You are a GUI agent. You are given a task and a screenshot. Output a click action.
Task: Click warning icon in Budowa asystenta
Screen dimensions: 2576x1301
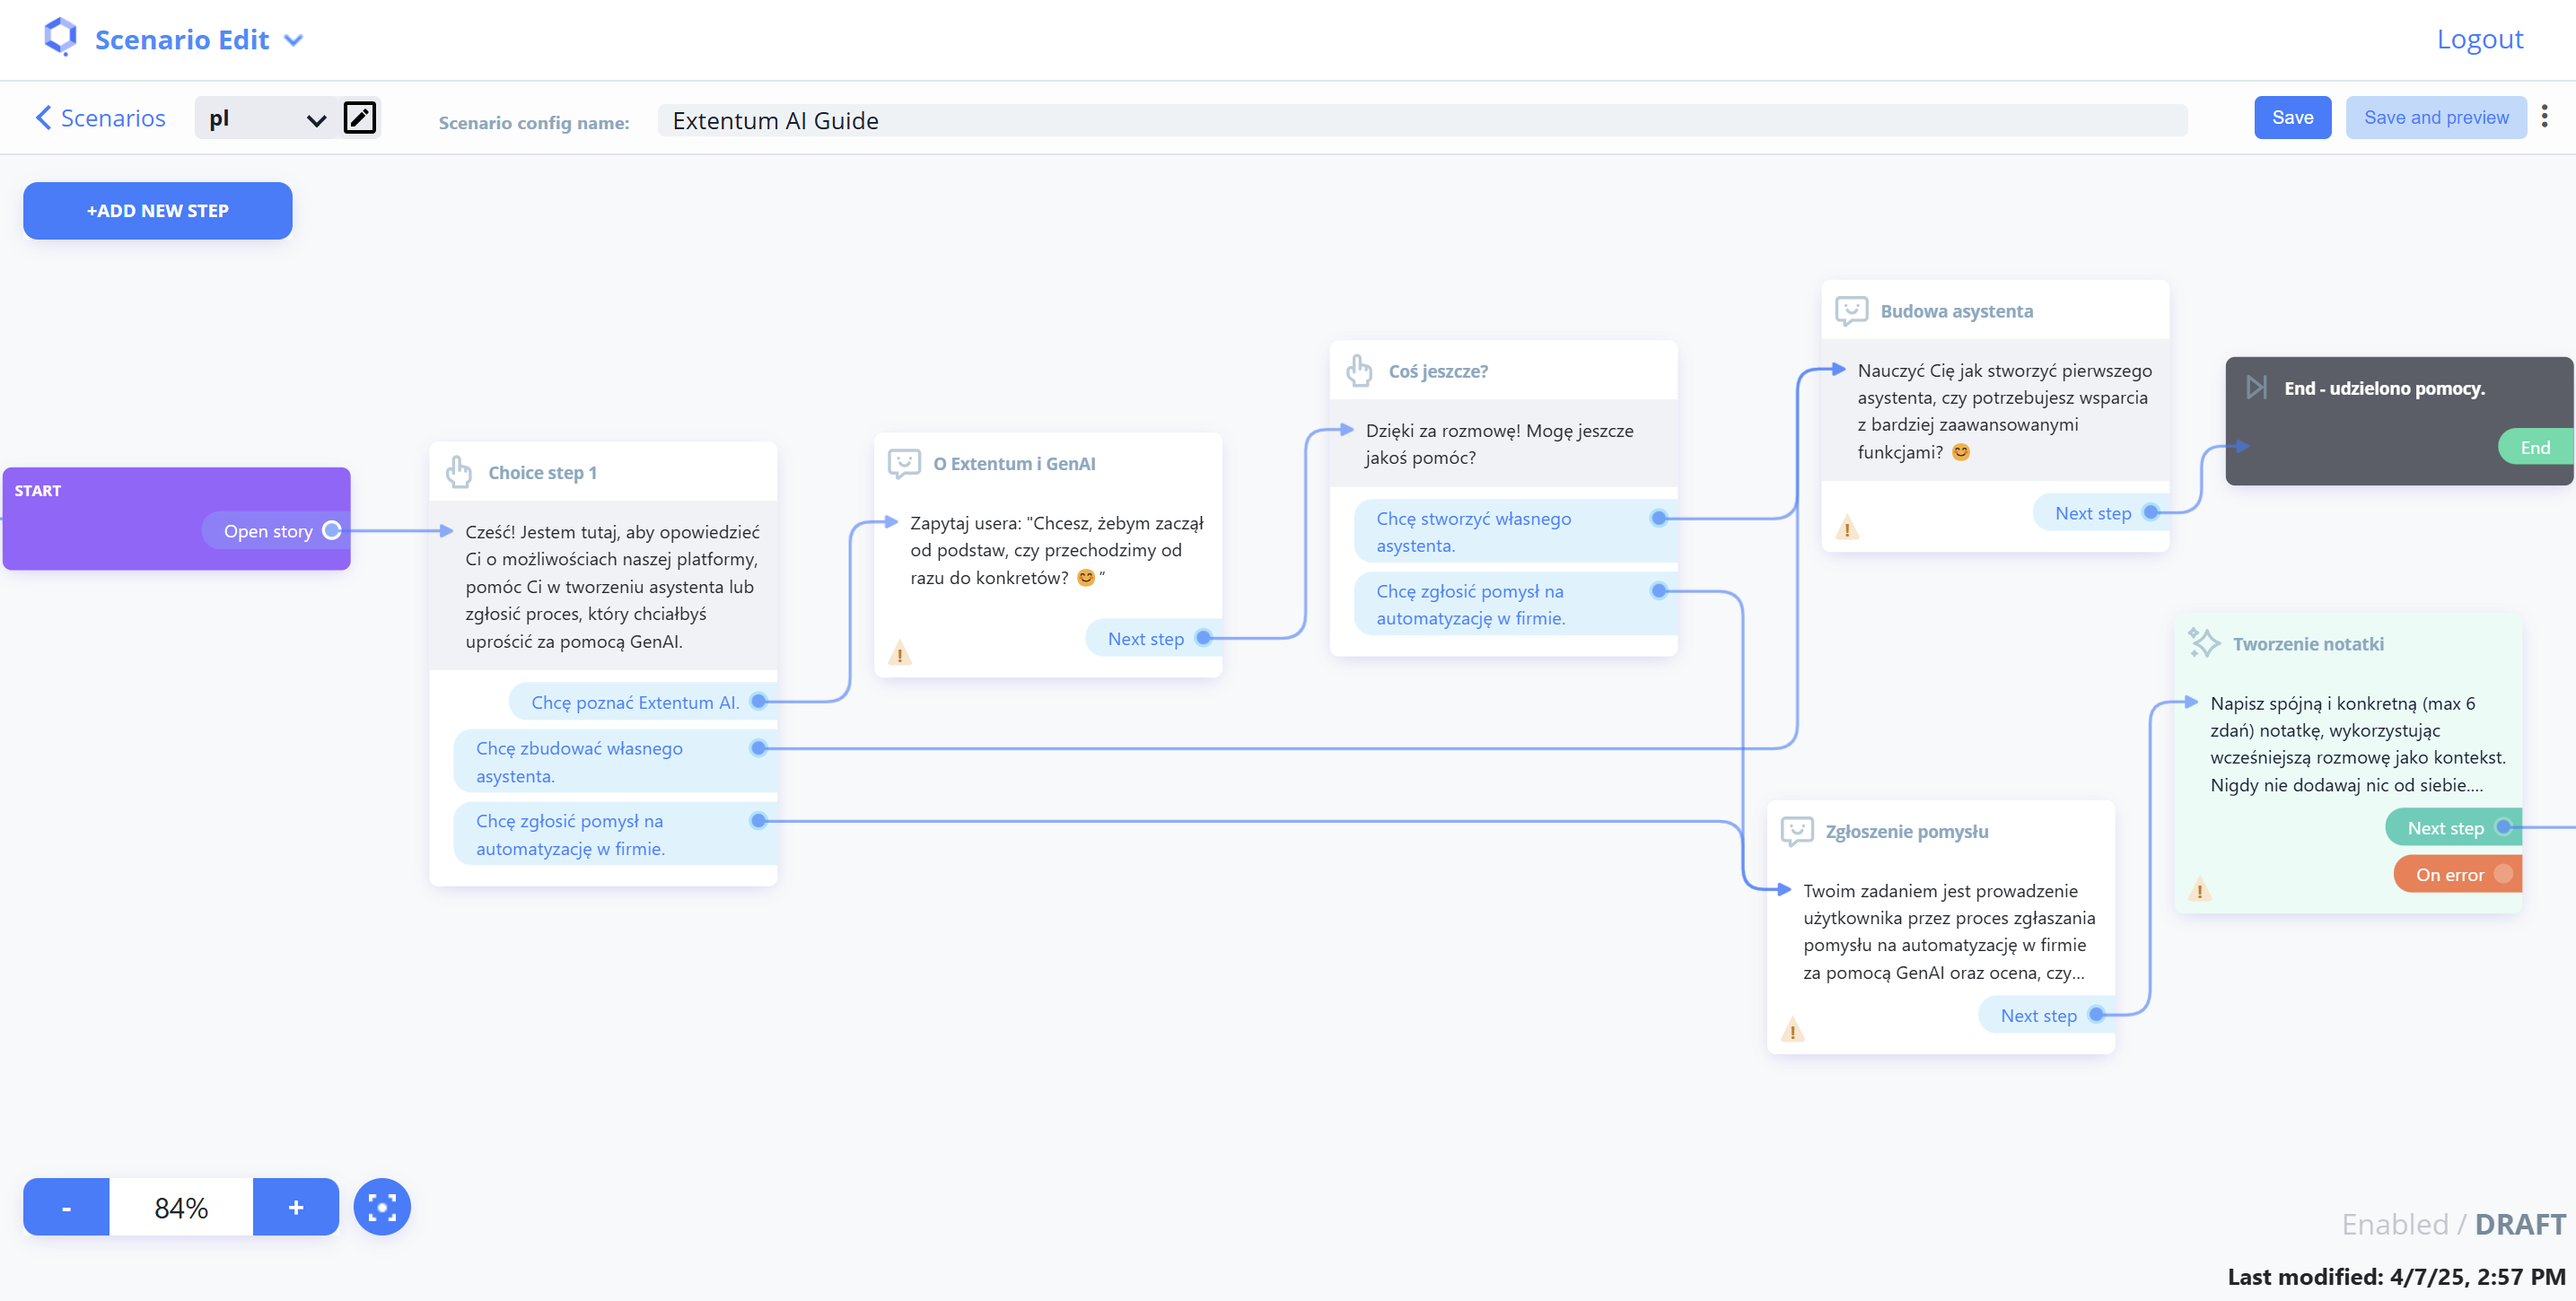click(x=1847, y=528)
